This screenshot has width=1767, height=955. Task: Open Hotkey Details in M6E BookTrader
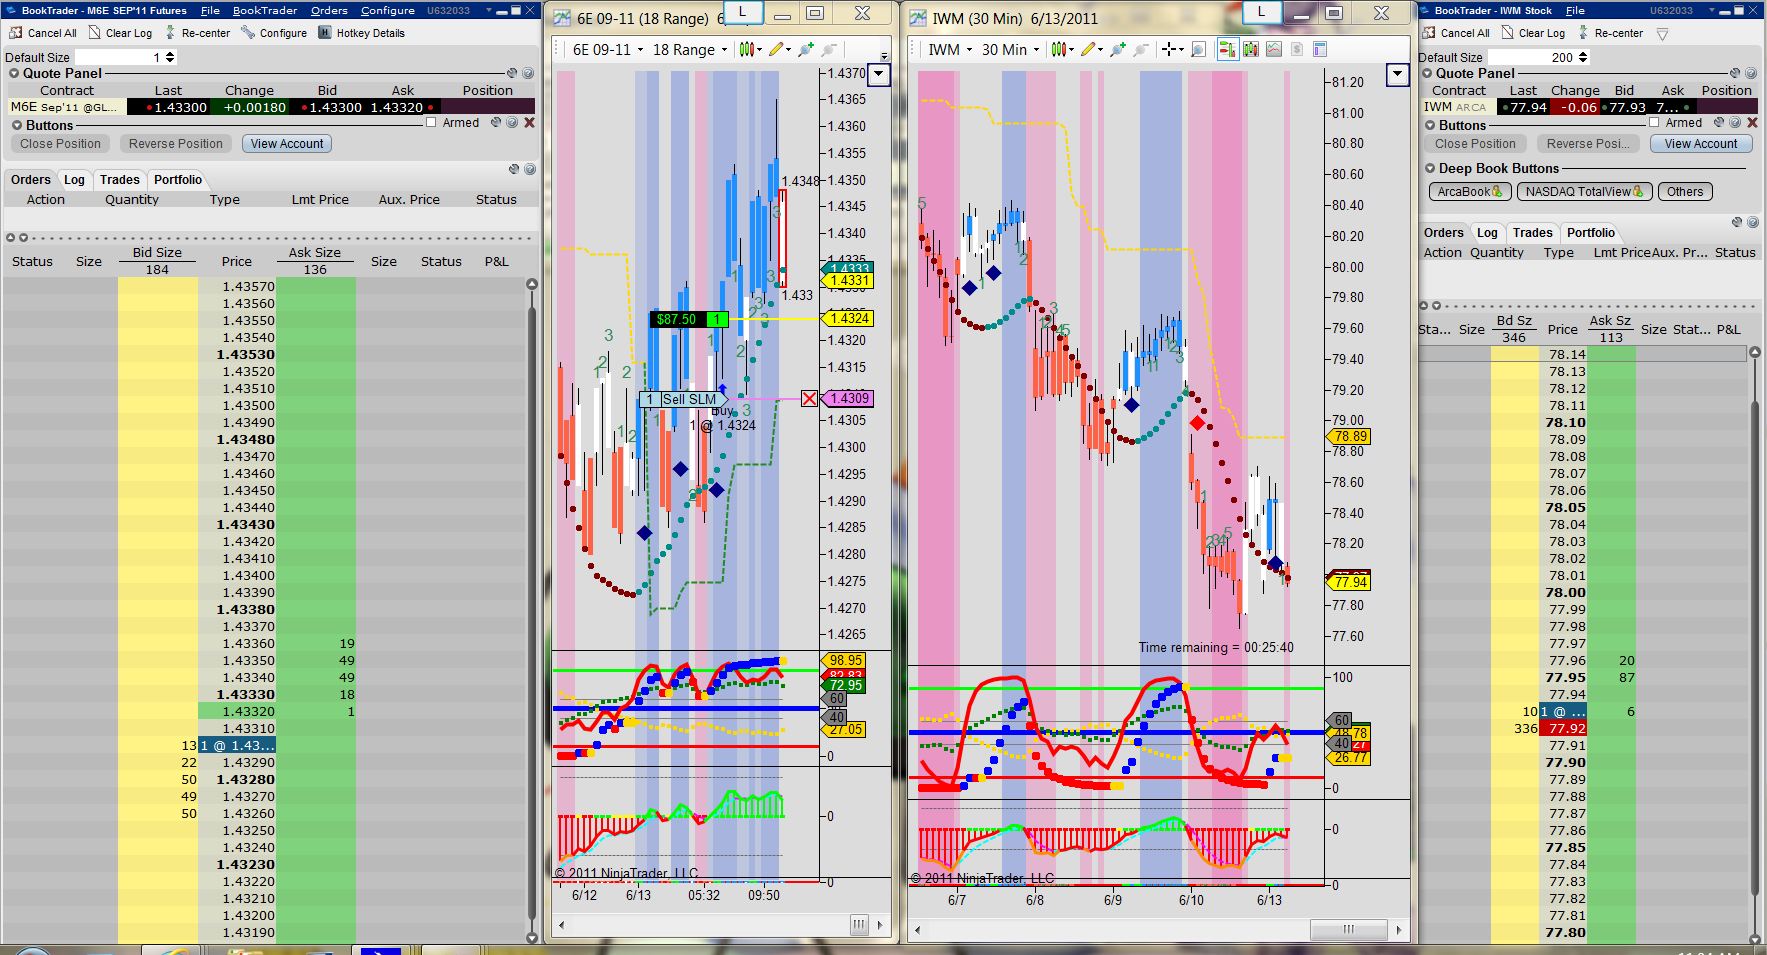coord(361,33)
